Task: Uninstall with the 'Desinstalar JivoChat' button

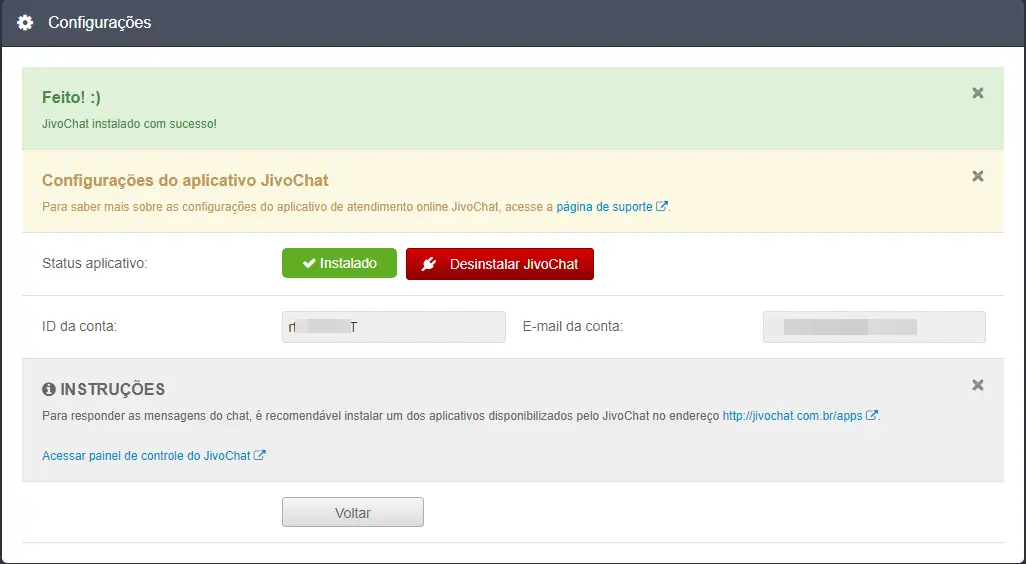Action: click(x=500, y=264)
